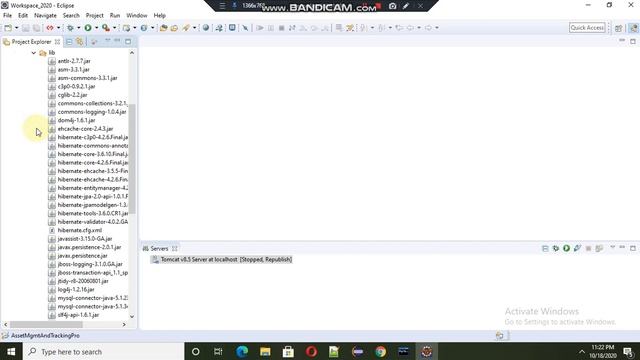Start the server with green Servers-view button
Screen dimensions: 640x360
[566, 248]
